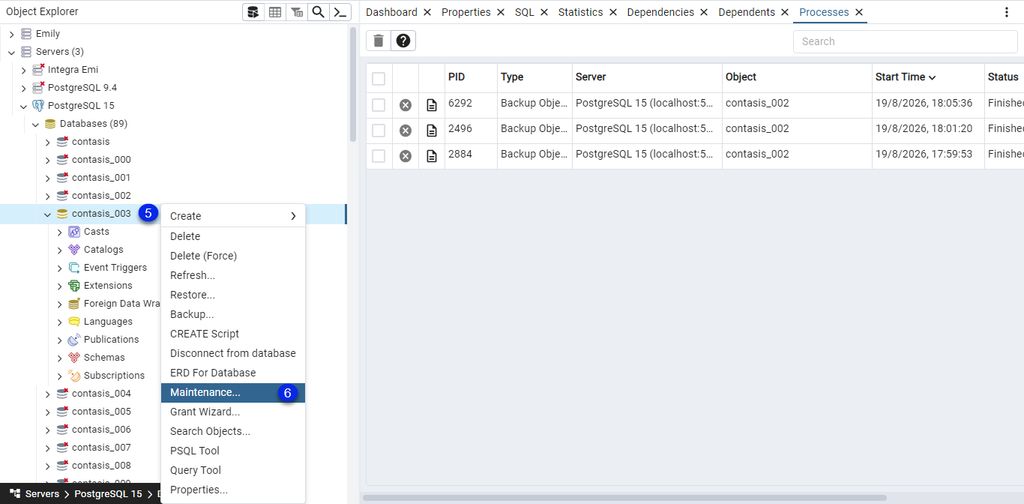Launch the PSQL Tool terminal icon

[x=340, y=12]
